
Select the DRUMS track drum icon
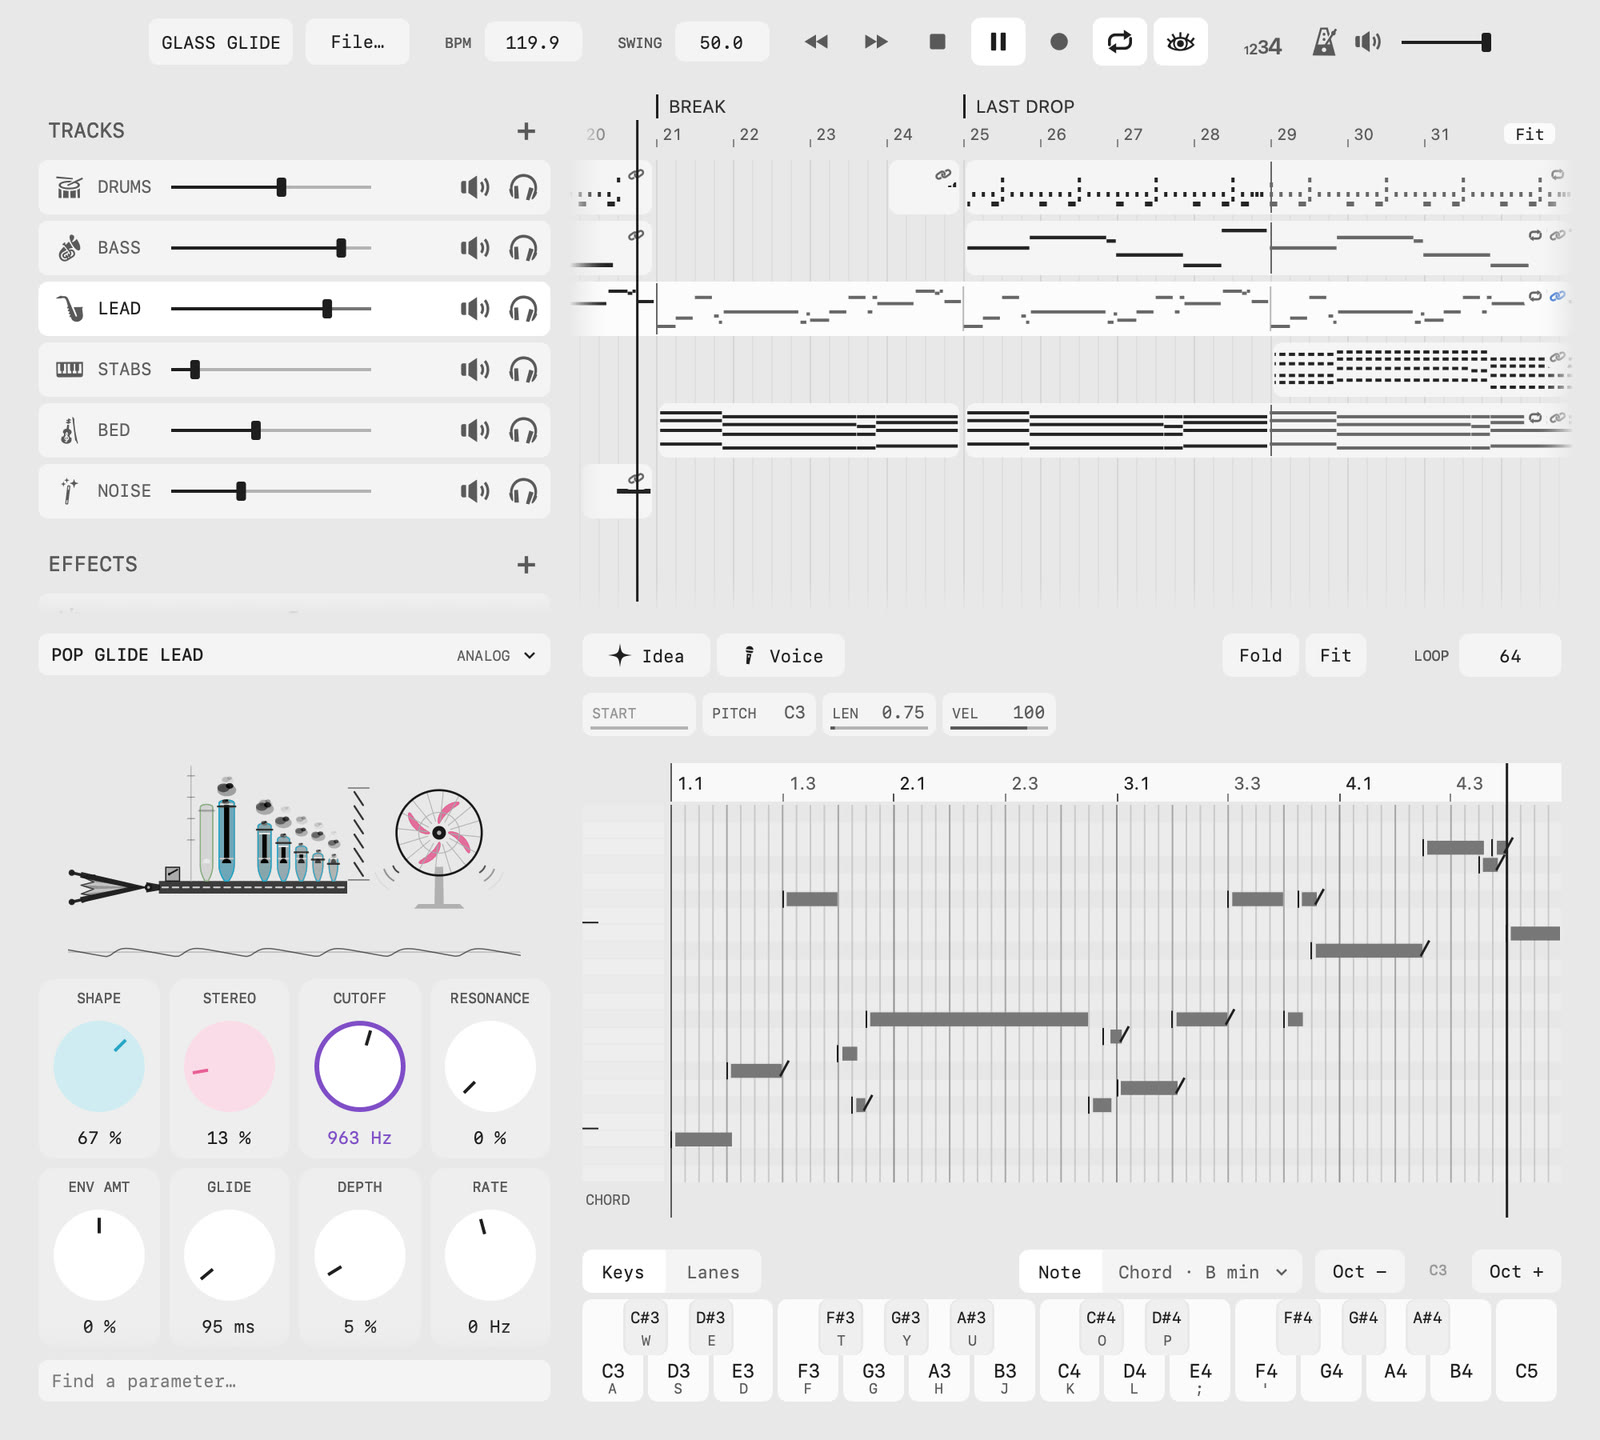[69, 187]
